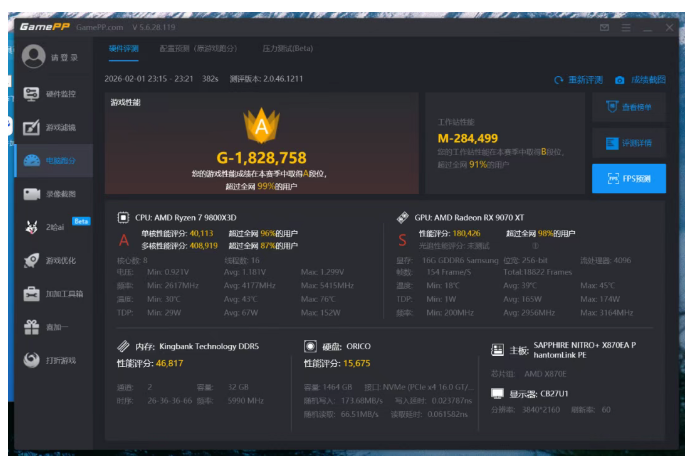688x467 pixels.
Task: Open 打折游戏 discounted games in sidebar
Action: pos(52,360)
